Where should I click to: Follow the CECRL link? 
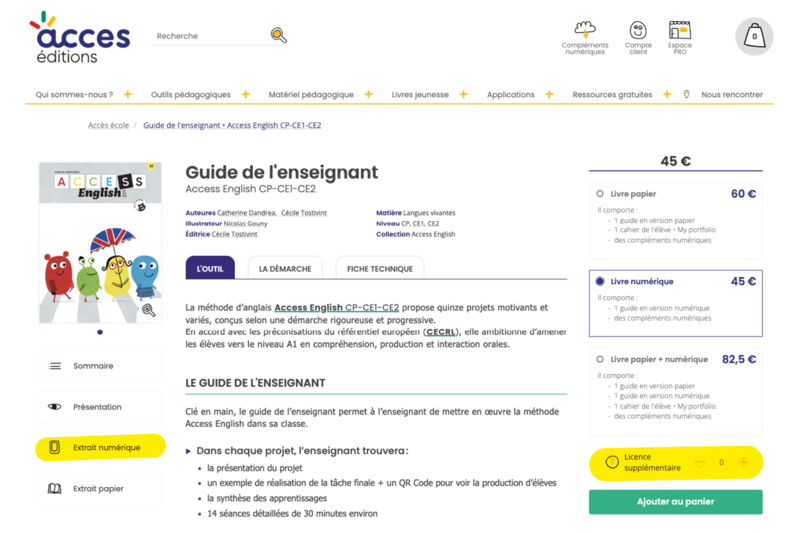tap(441, 332)
